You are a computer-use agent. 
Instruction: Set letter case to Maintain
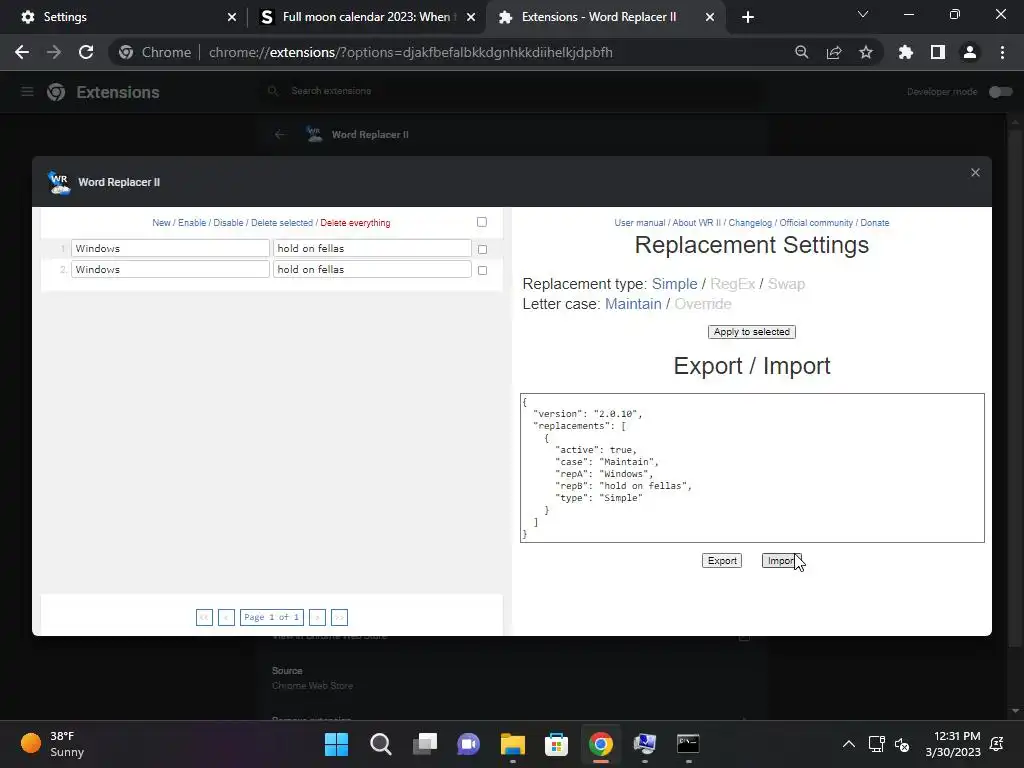pyautogui.click(x=633, y=304)
